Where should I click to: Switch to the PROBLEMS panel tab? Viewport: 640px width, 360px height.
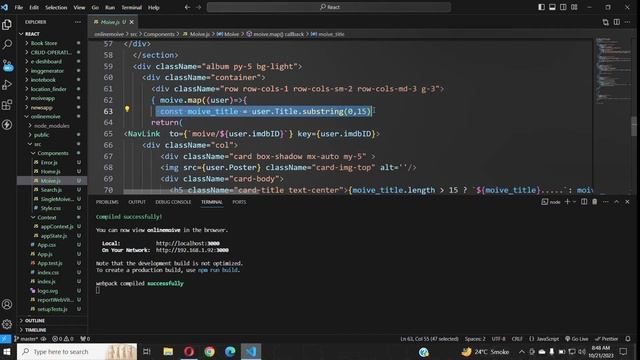[107, 202]
